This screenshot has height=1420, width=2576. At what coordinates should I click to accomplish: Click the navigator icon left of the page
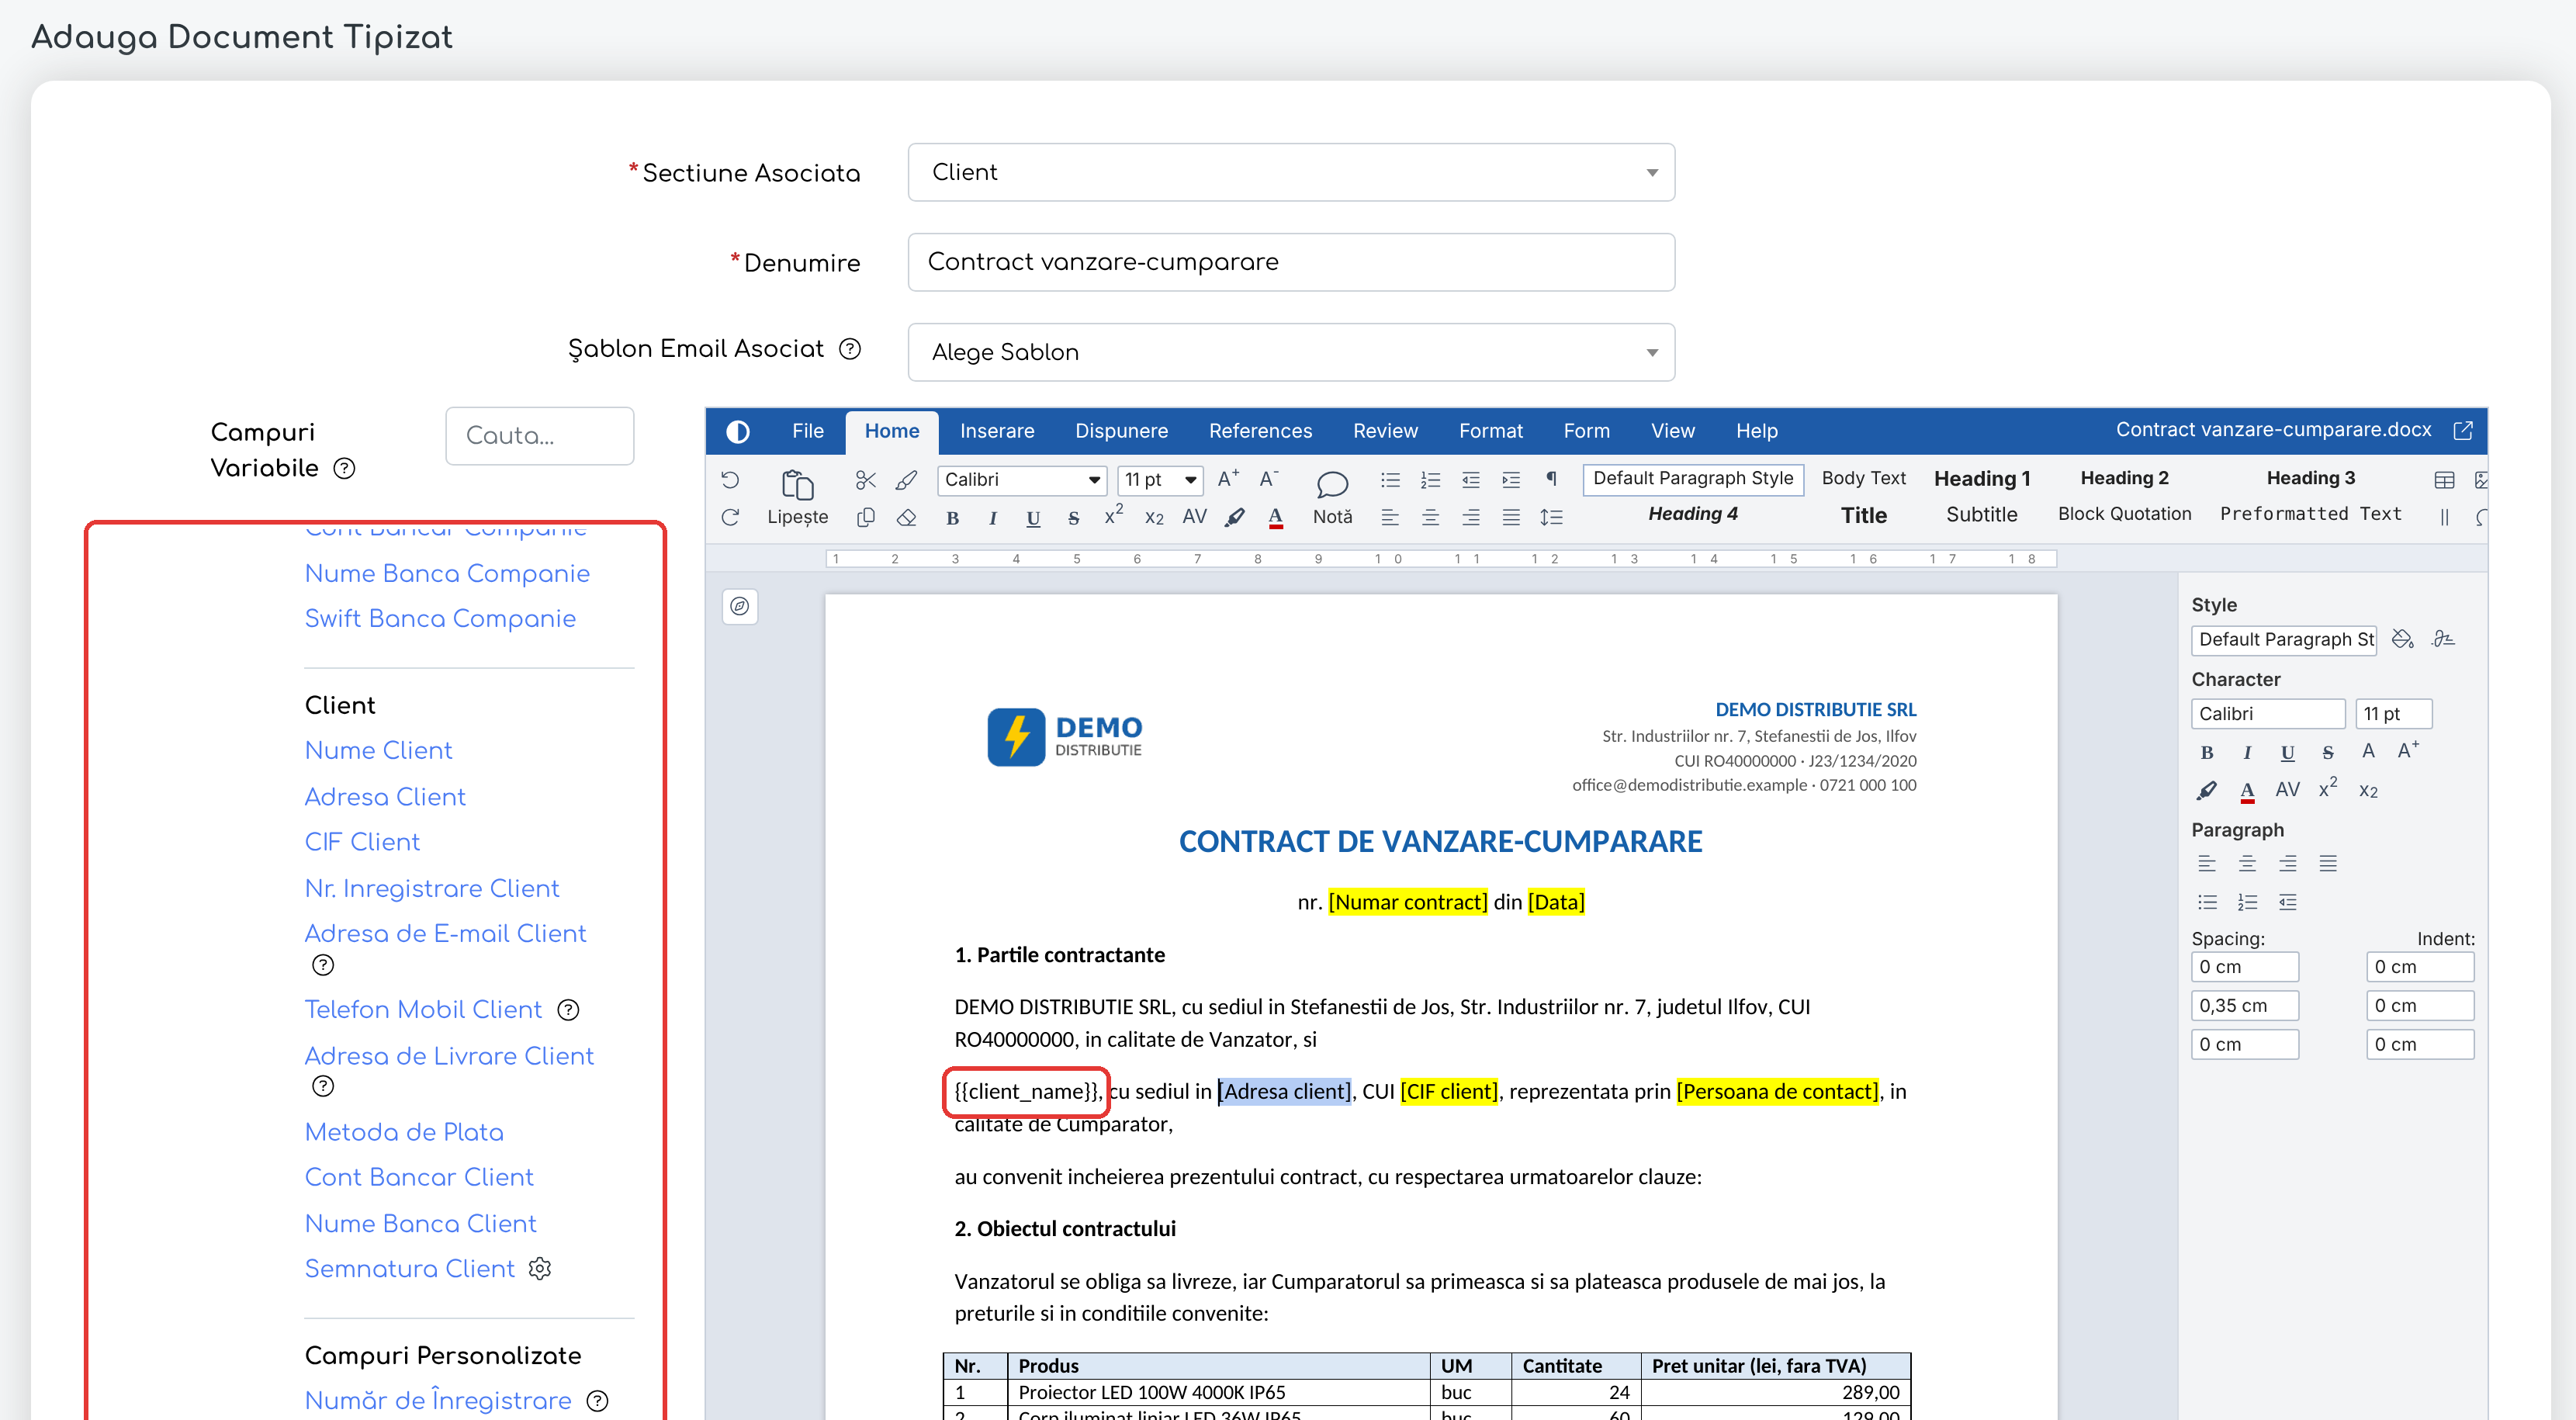(739, 606)
